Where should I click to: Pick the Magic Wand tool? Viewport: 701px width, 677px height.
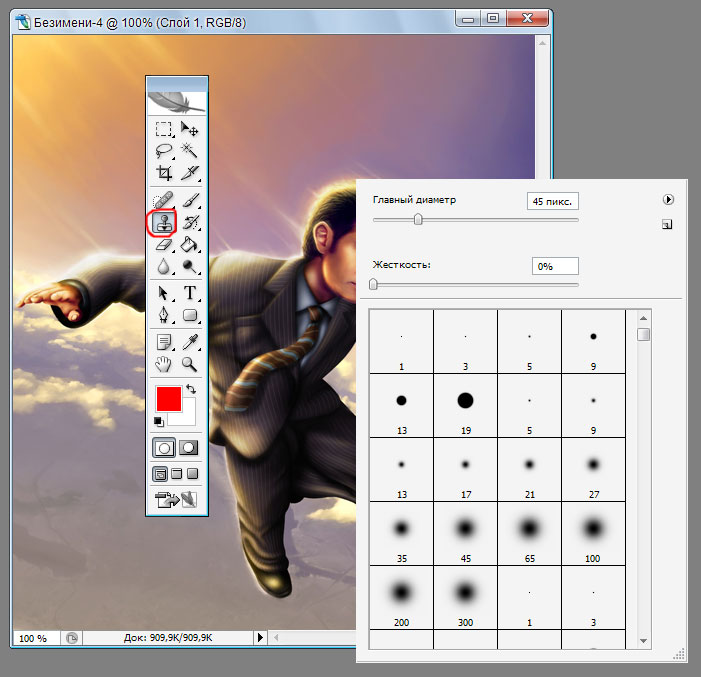tap(190, 151)
